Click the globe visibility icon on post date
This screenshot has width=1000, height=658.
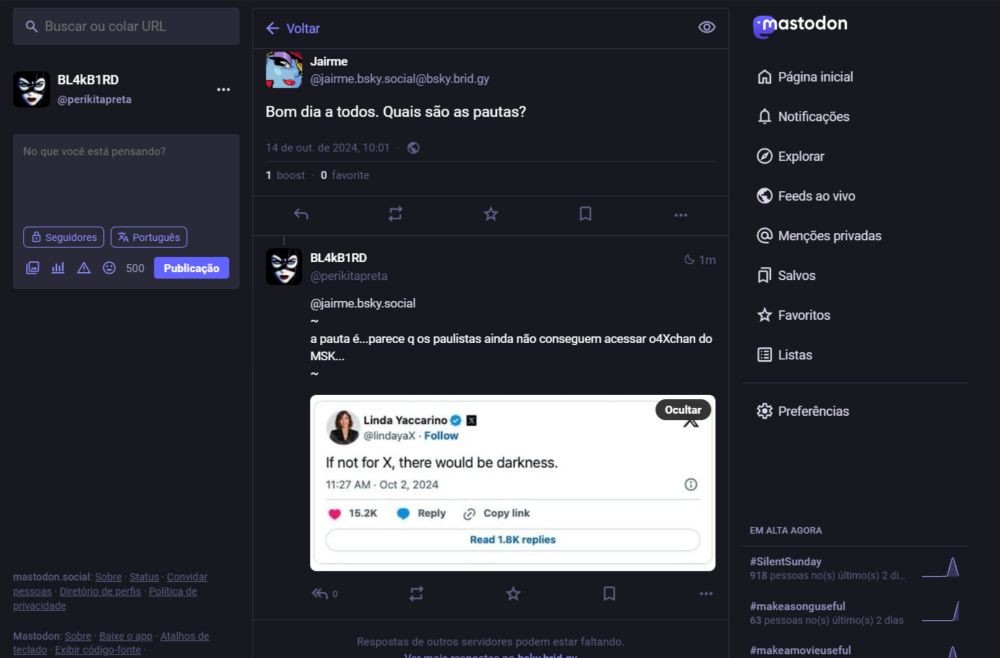pos(413,148)
